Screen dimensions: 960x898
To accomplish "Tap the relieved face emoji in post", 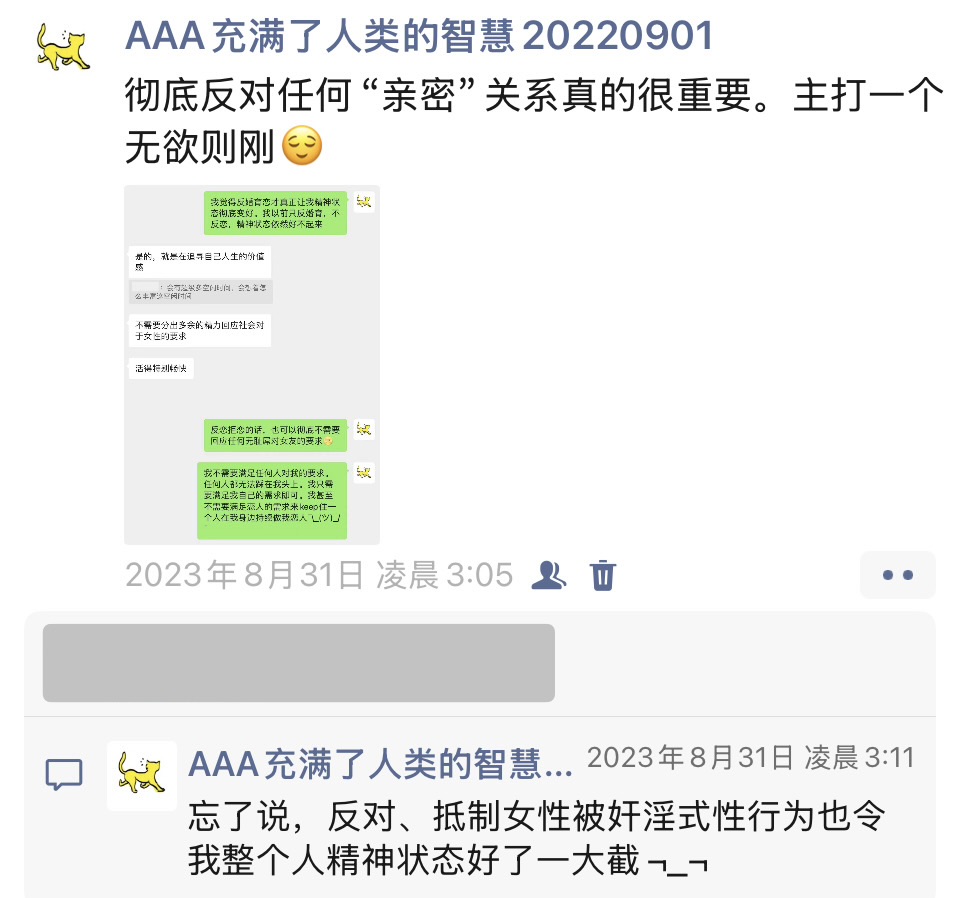I will (302, 146).
